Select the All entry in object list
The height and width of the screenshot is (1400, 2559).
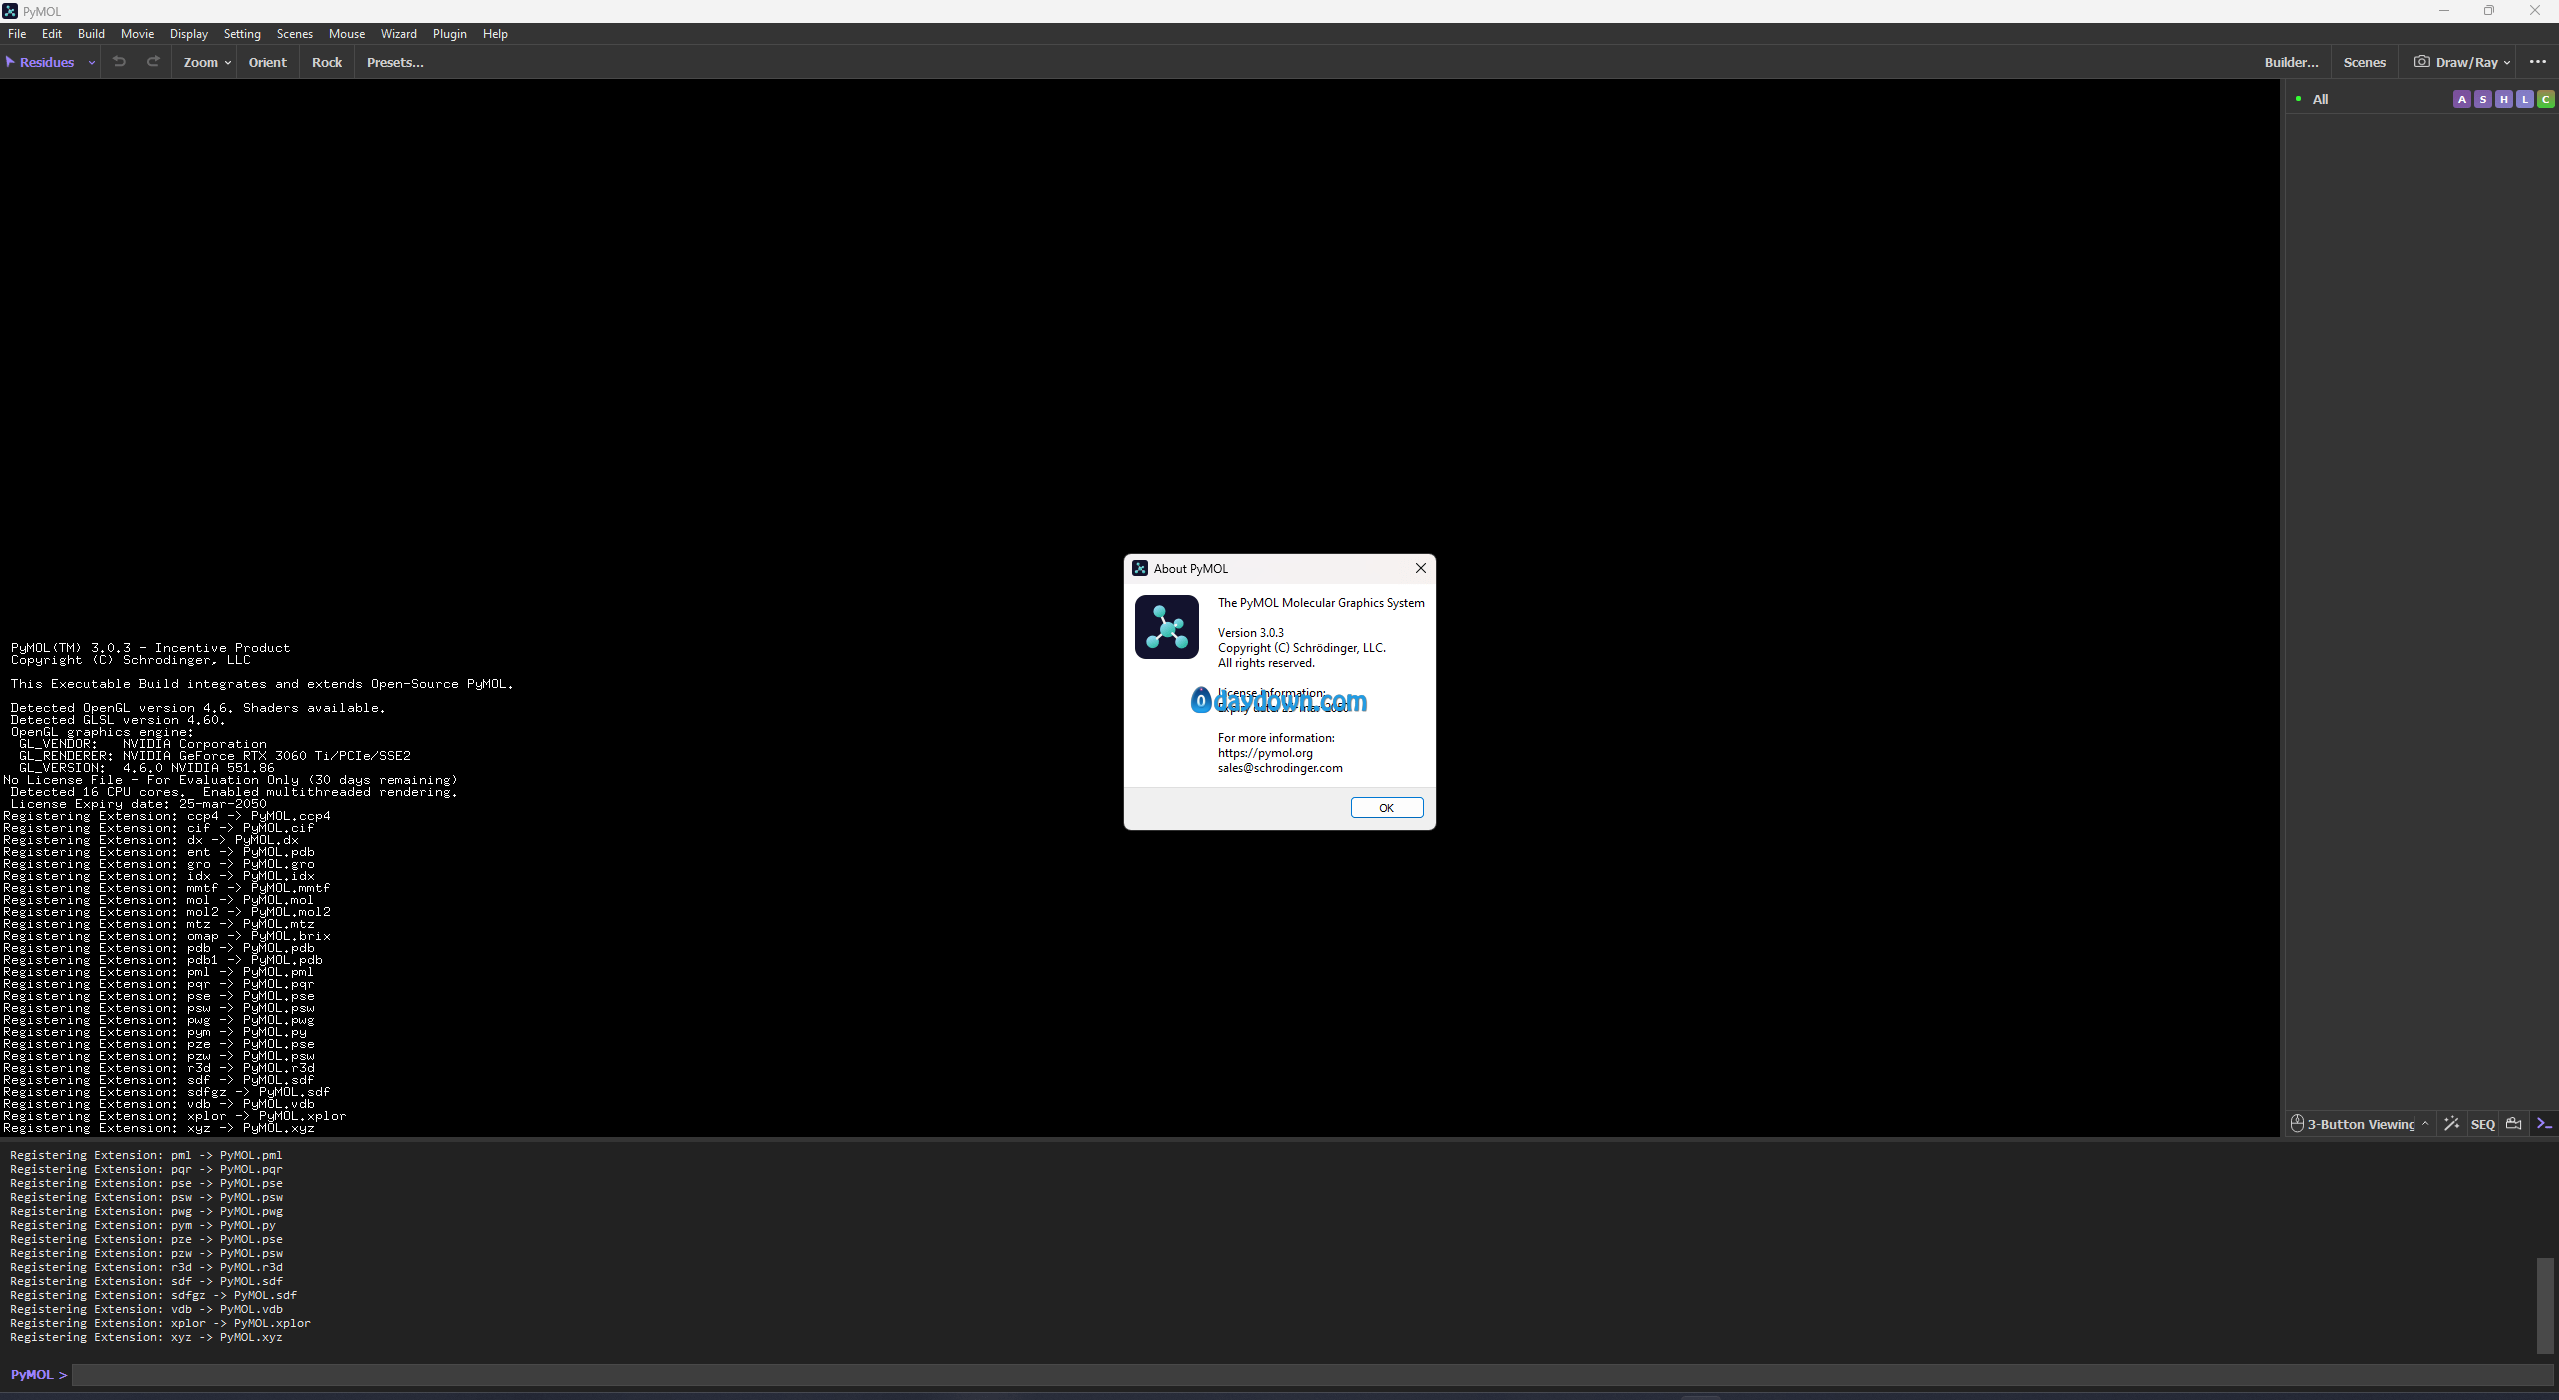click(2320, 99)
